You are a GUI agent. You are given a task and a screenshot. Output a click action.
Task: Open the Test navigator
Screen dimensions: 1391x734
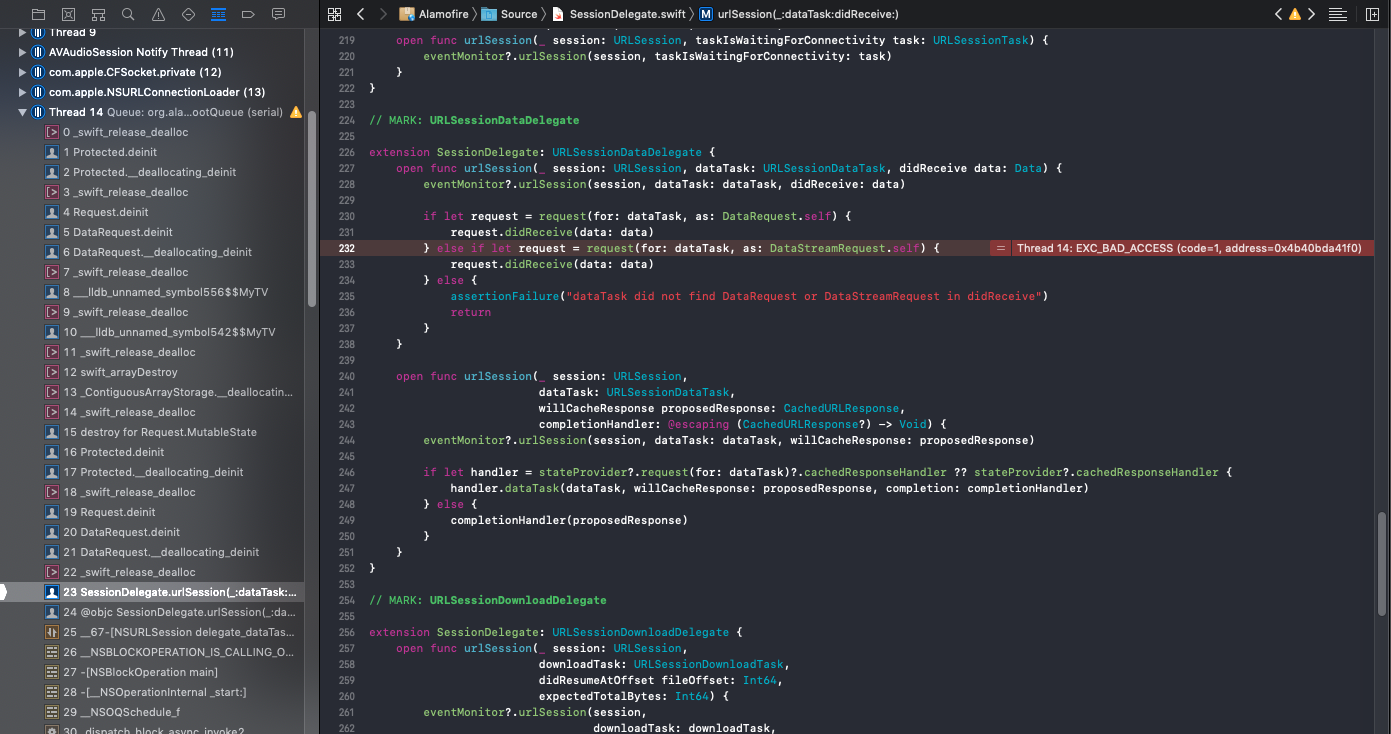[x=188, y=15]
